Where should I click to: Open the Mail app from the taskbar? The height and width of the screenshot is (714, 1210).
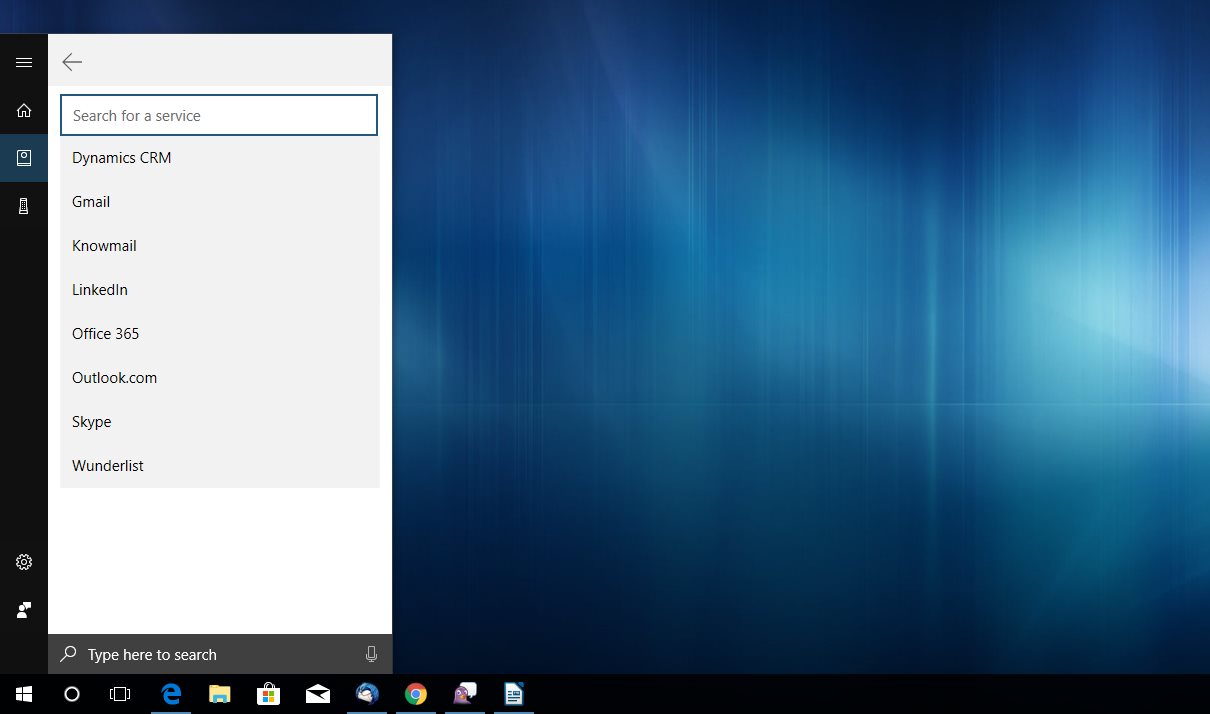pyautogui.click(x=318, y=693)
